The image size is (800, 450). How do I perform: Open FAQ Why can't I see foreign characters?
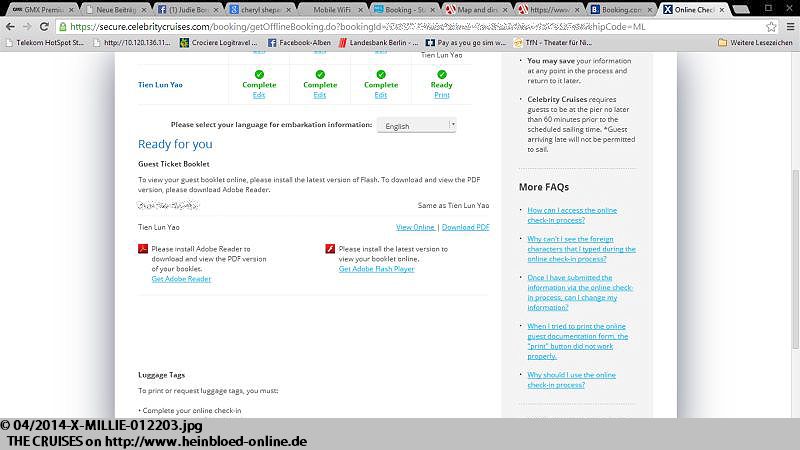click(x=582, y=249)
